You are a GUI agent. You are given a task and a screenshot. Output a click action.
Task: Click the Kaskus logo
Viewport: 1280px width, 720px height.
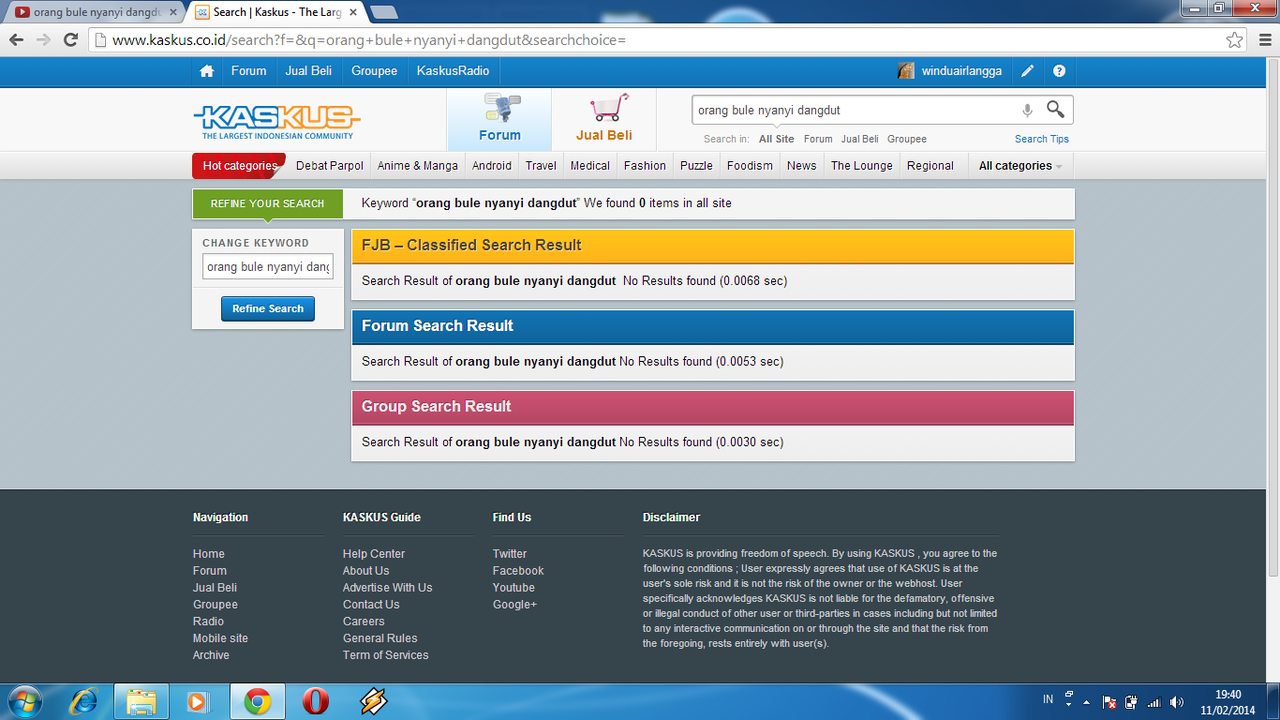coord(277,121)
